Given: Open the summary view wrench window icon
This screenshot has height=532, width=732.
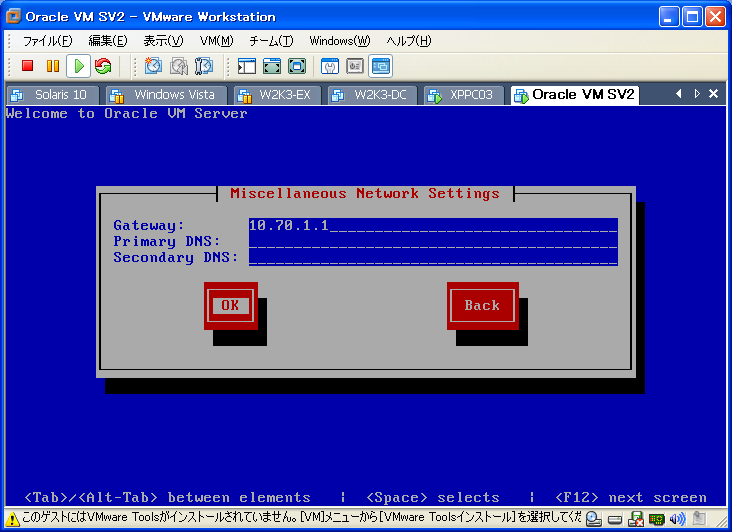Looking at the screenshot, I should [330, 66].
